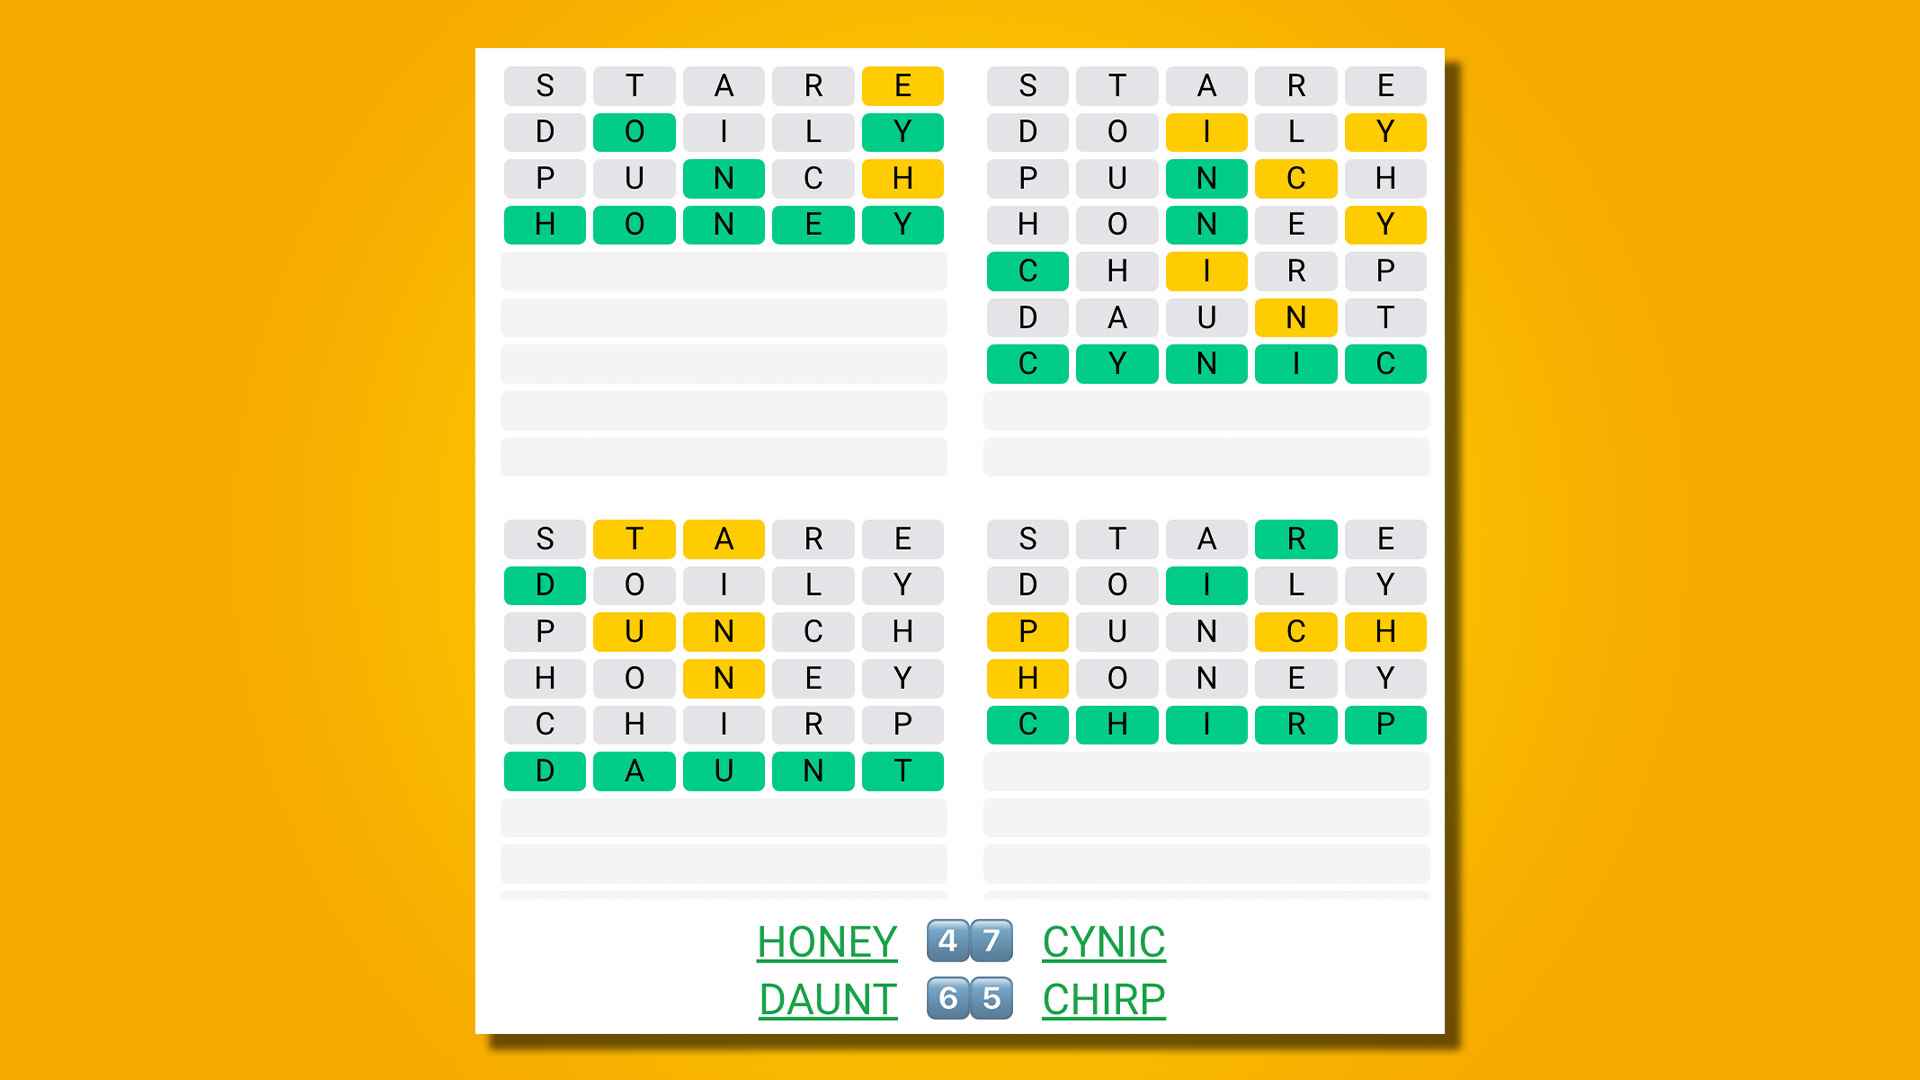Click the green R tile in bottom-right STARE row

[x=1294, y=538]
